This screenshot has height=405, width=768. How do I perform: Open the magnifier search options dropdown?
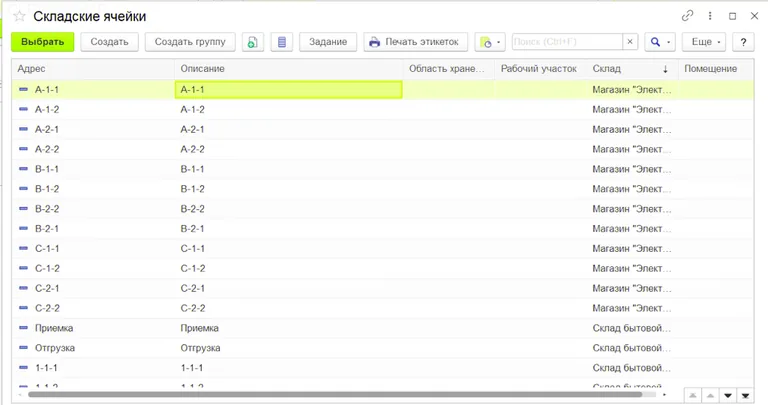660,42
